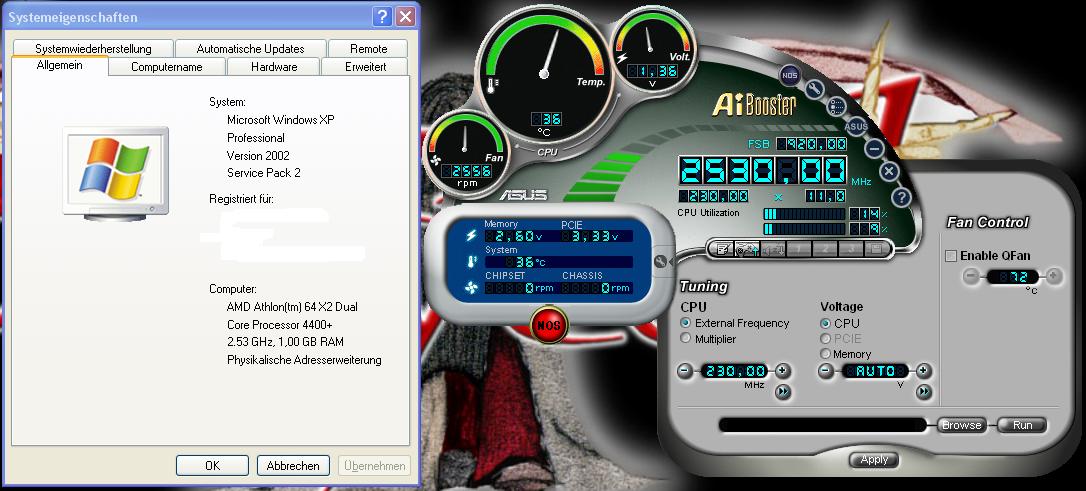Click the save disk icon in AI Booster toolbar
The height and width of the screenshot is (491, 1086).
(x=875, y=249)
